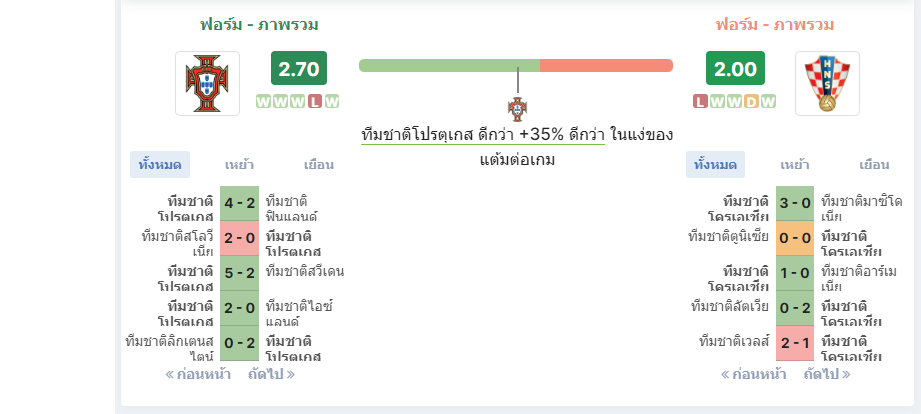Viewport: 921px width, 414px height.
Task: Click small Portugal crest under comparison bar
Action: [x=517, y=110]
